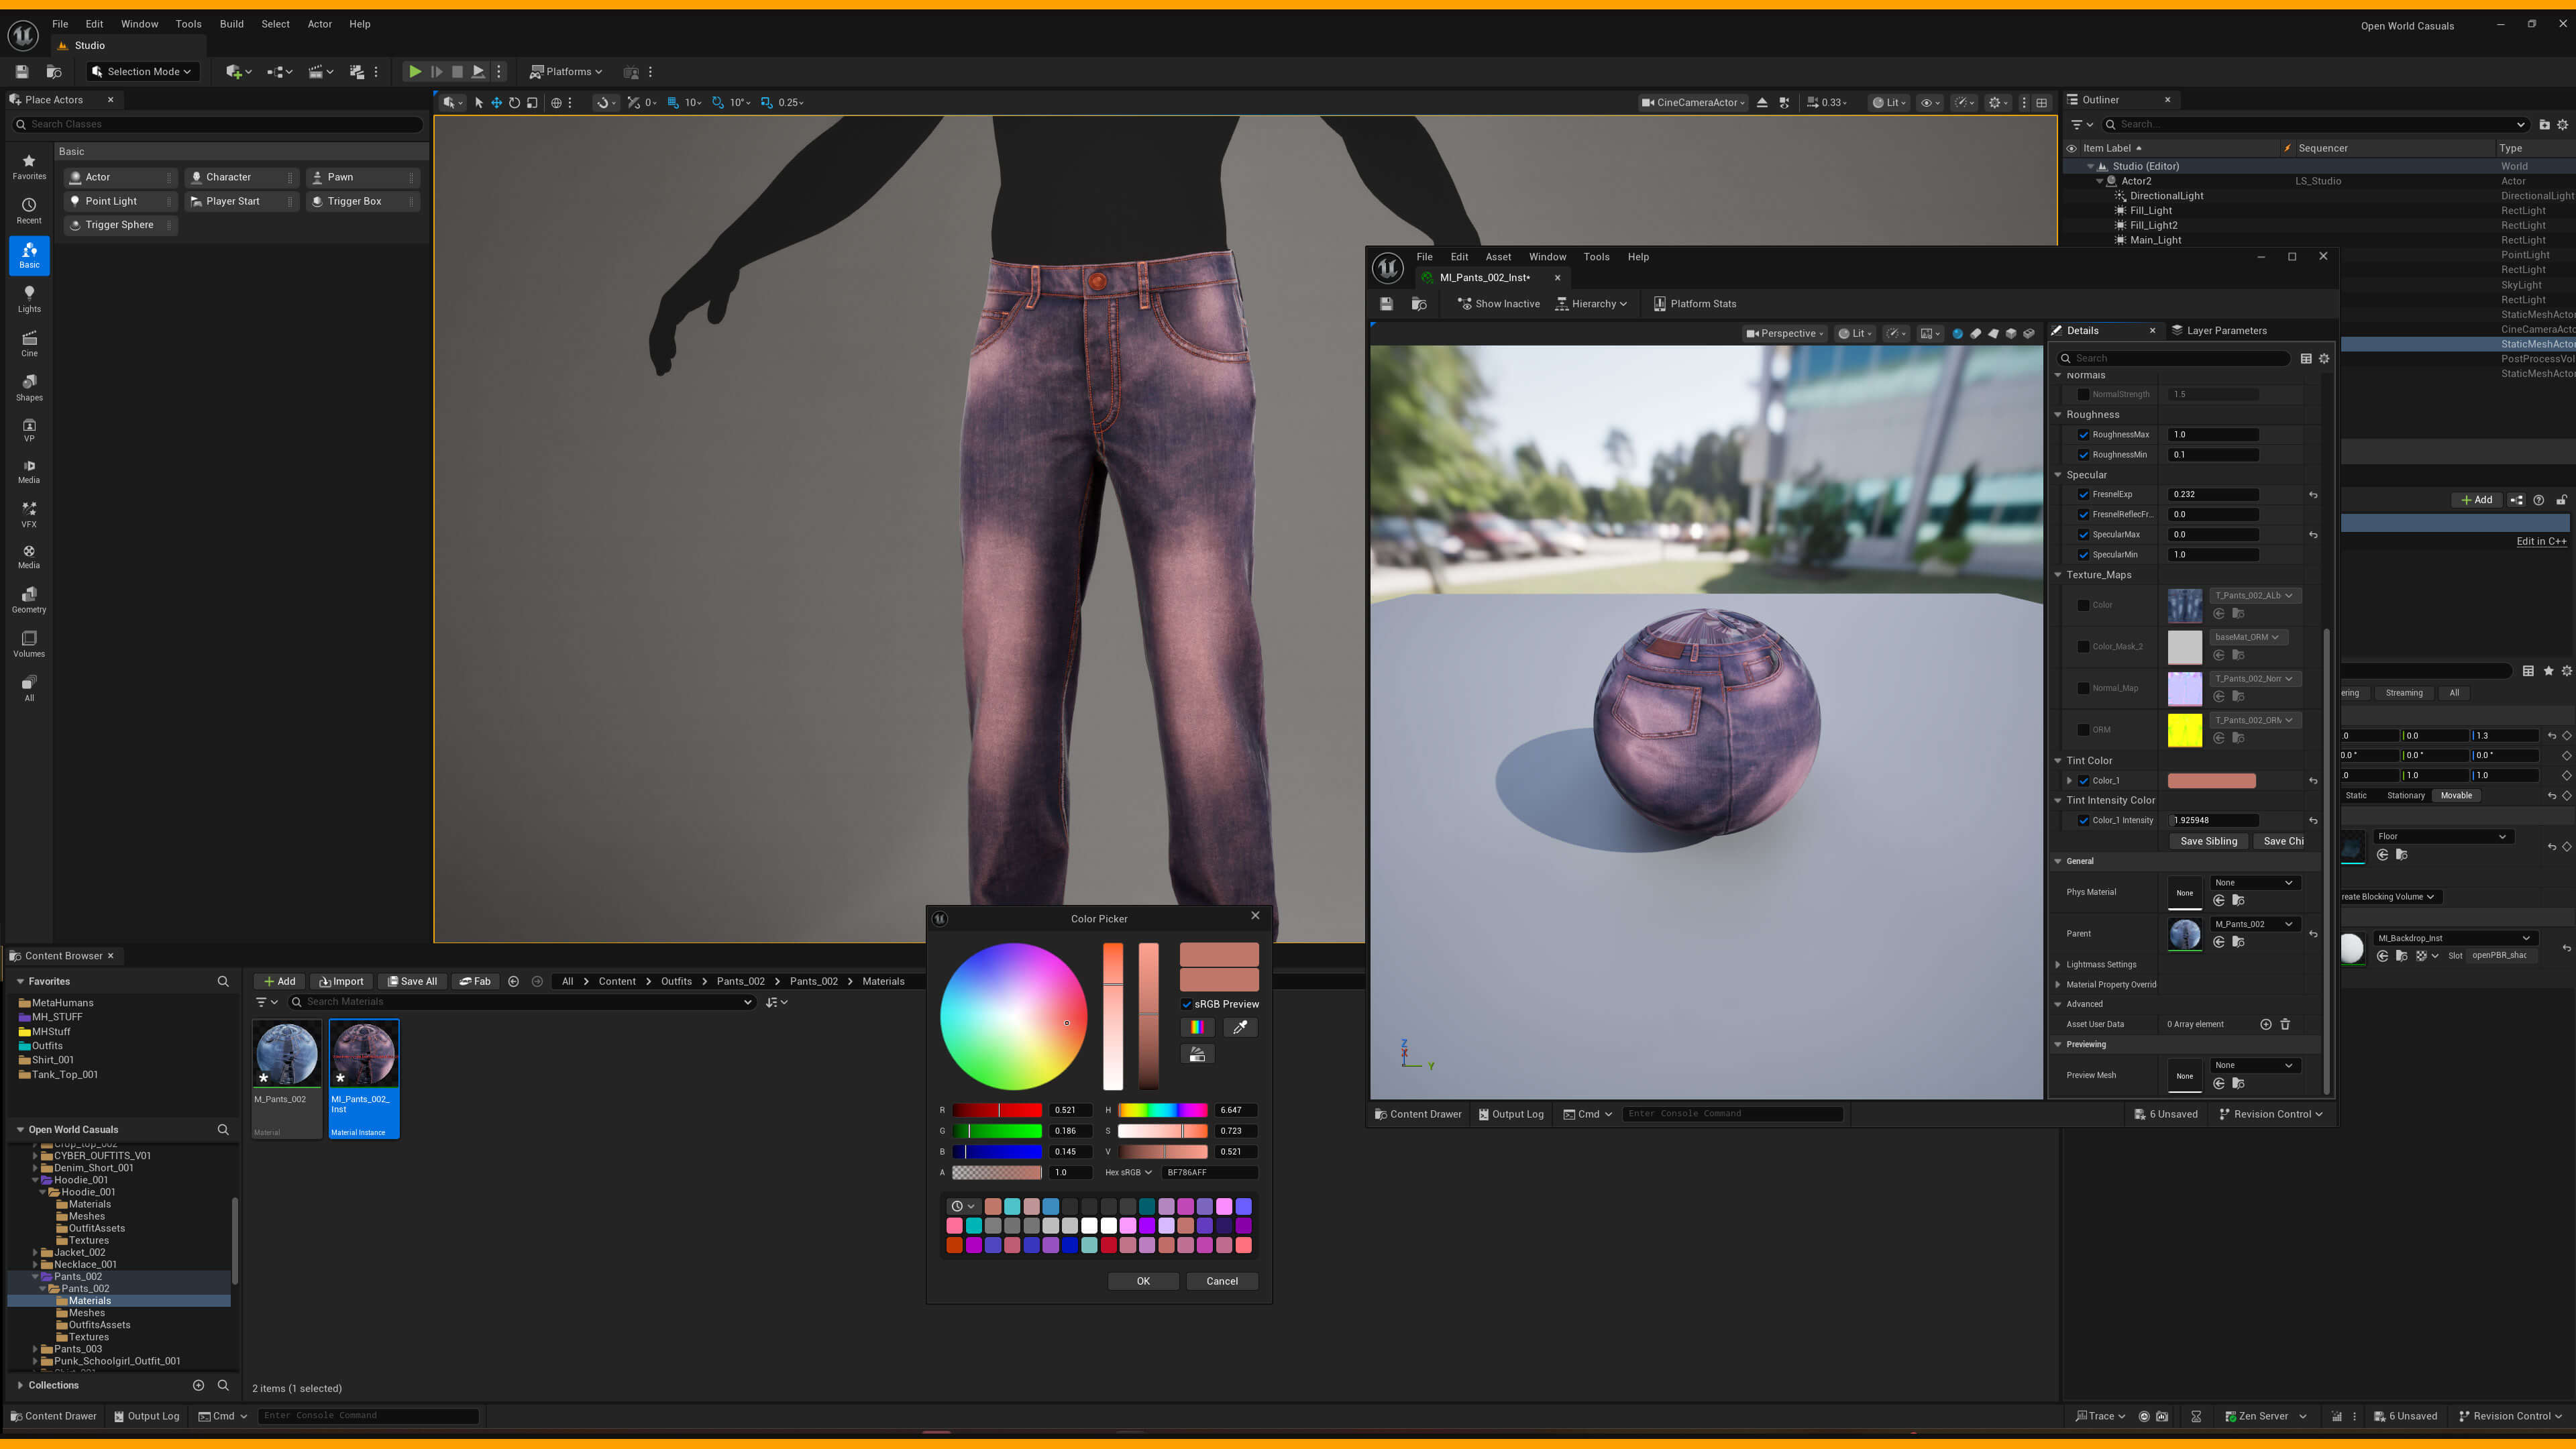2576x1449 pixels.
Task: Open the Volumes category in Place Actors
Action: [29, 643]
